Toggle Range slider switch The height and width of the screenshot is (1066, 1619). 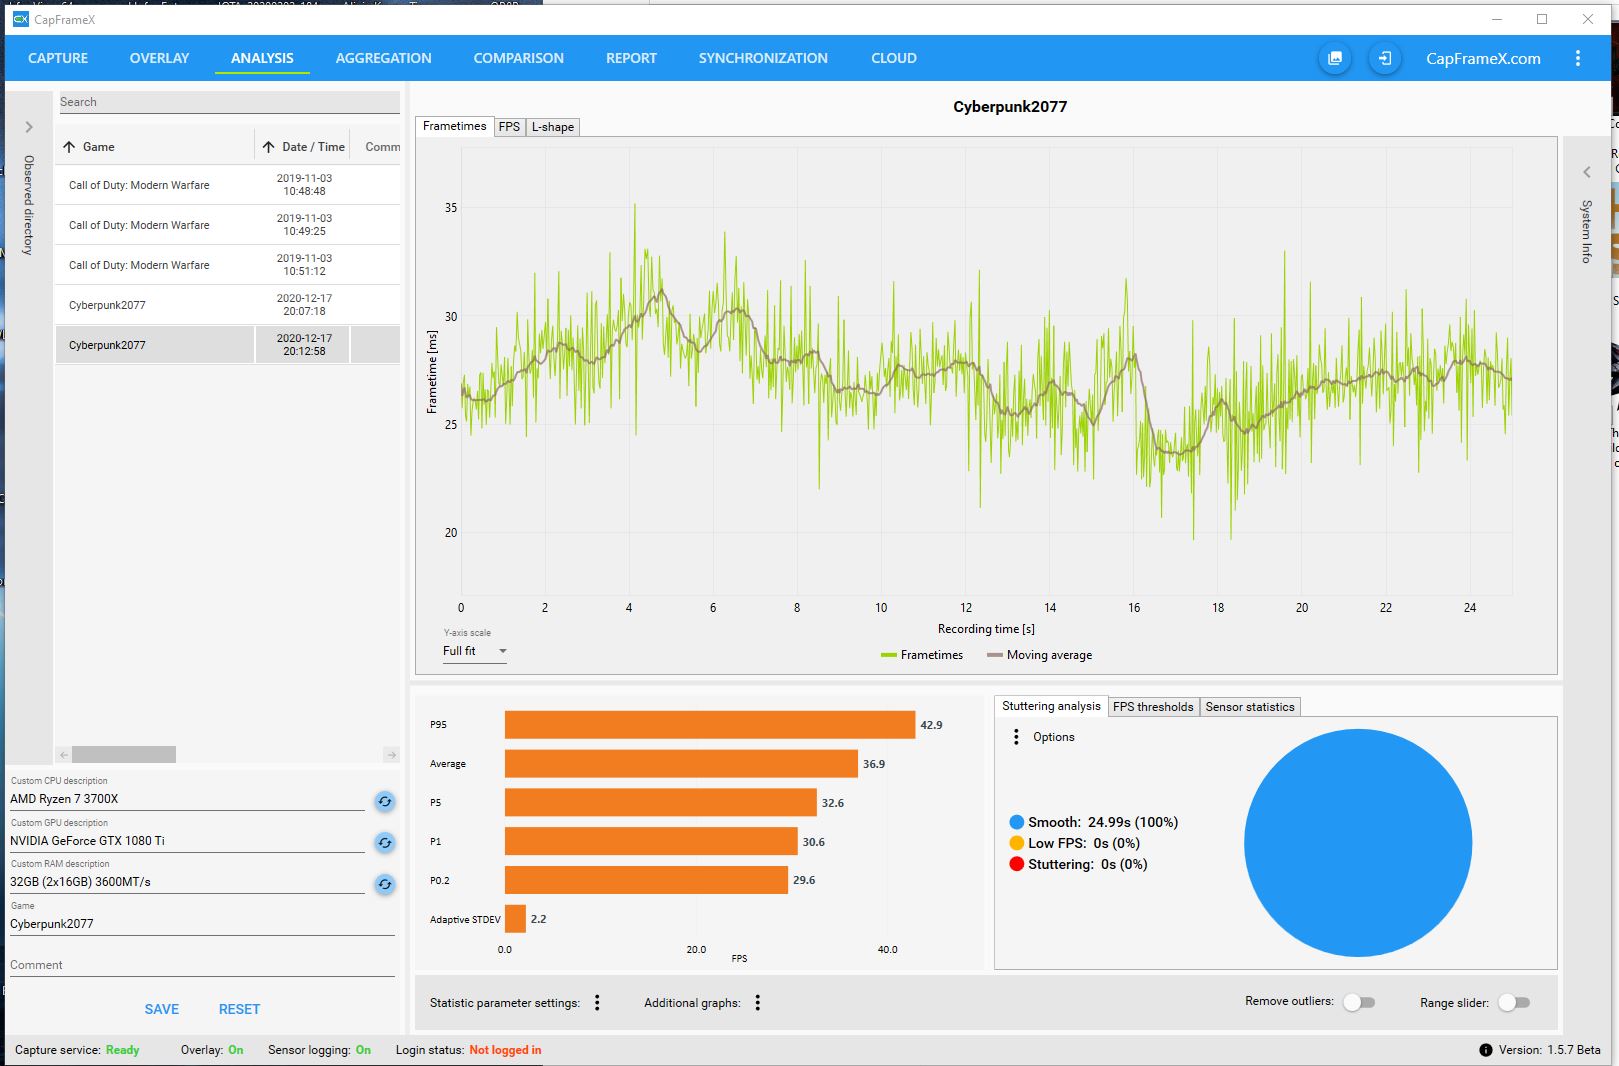[x=1513, y=1002]
